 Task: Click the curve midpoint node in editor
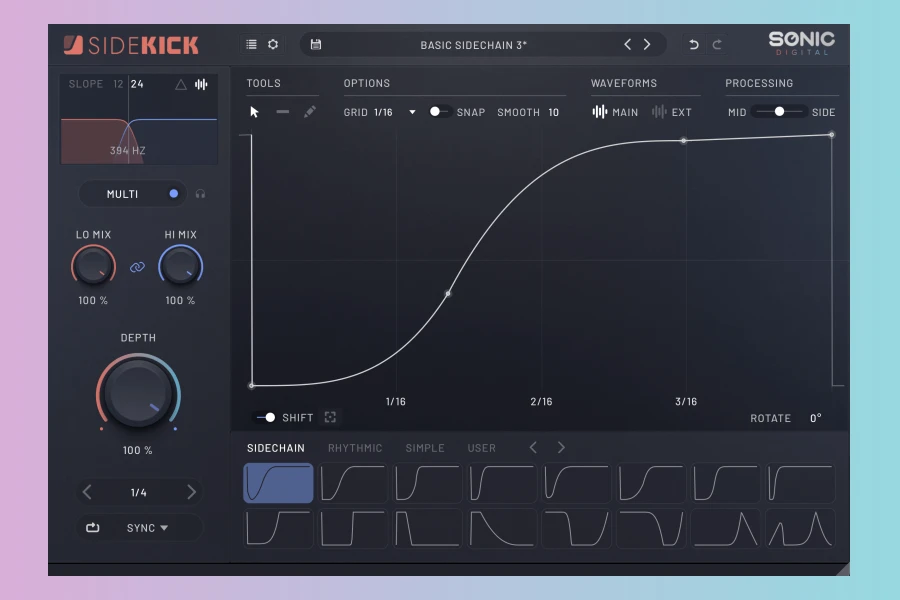click(448, 294)
